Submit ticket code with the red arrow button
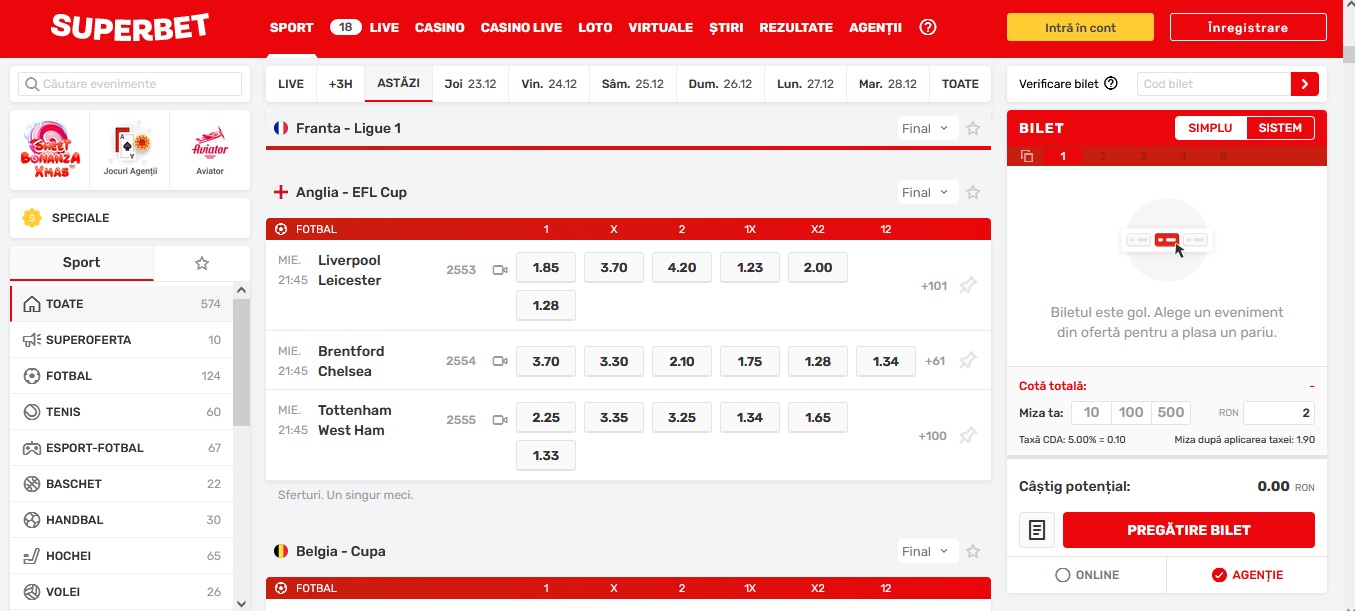1360x611 pixels. [1305, 84]
